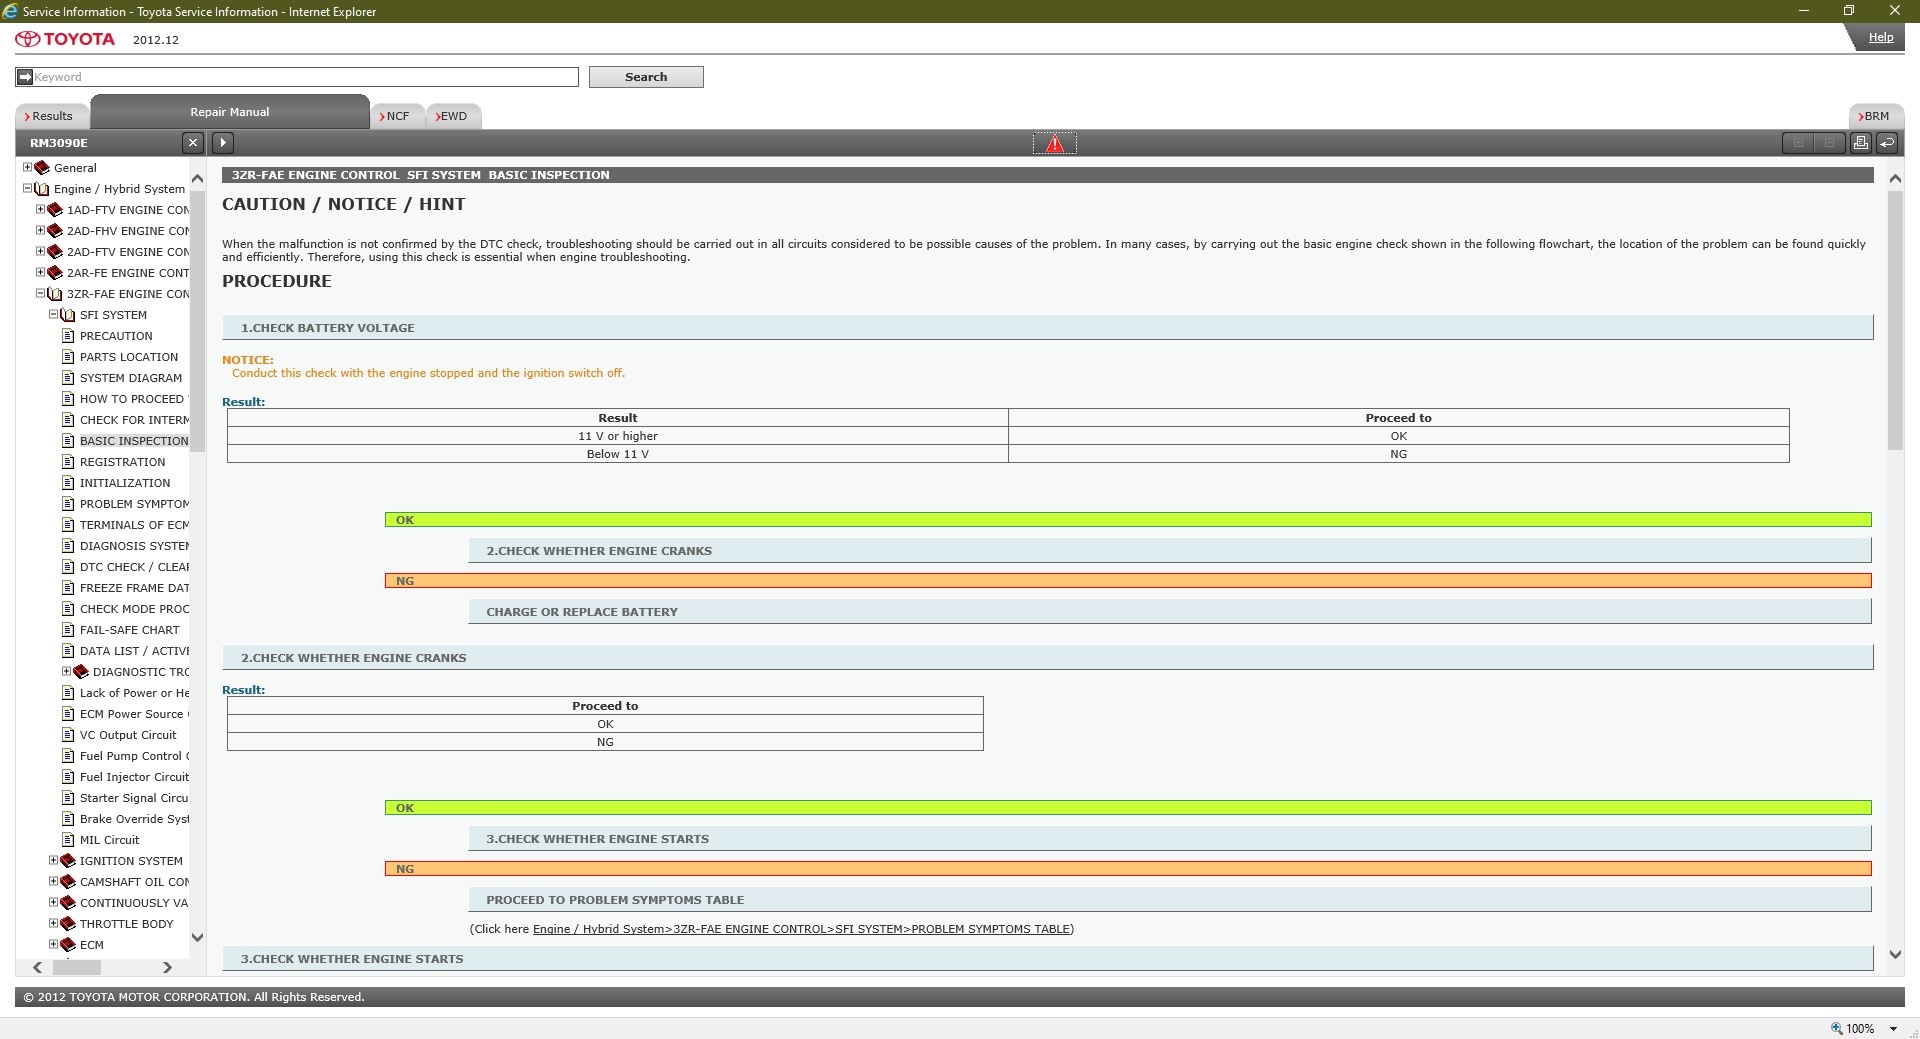This screenshot has width=1920, height=1039.
Task: Expand the General tree node
Action: point(28,168)
